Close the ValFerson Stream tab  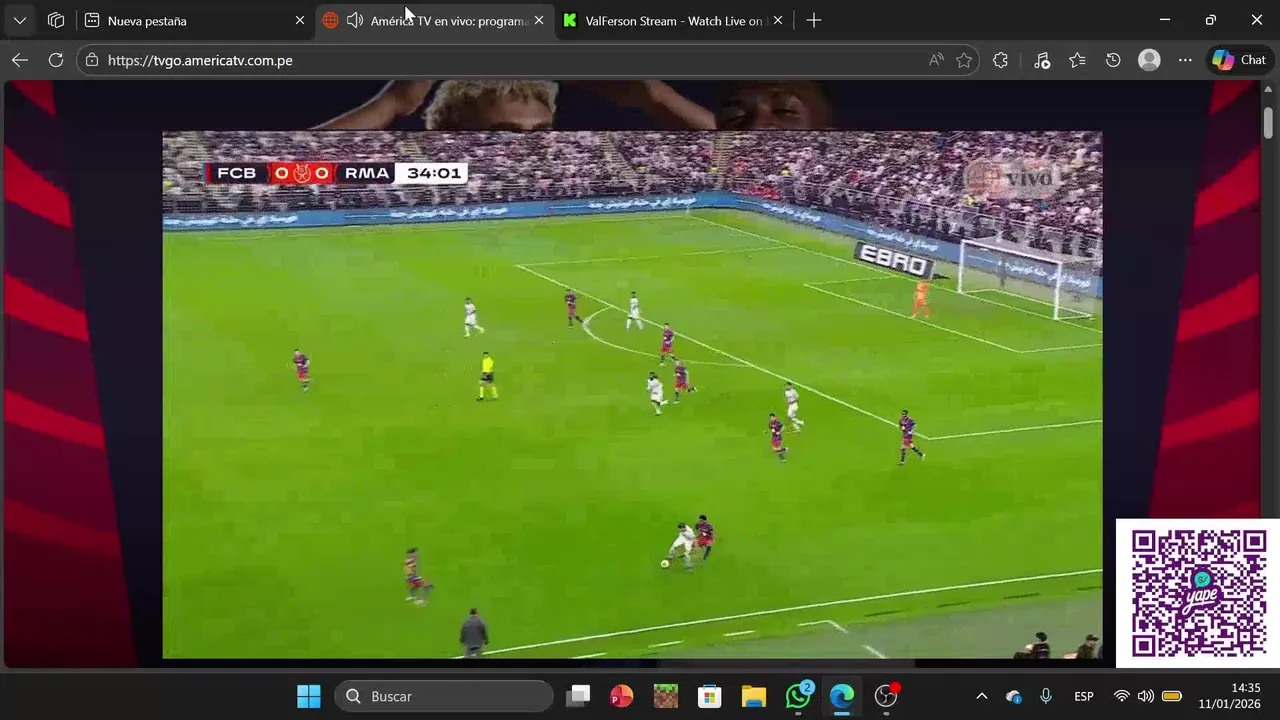(777, 20)
